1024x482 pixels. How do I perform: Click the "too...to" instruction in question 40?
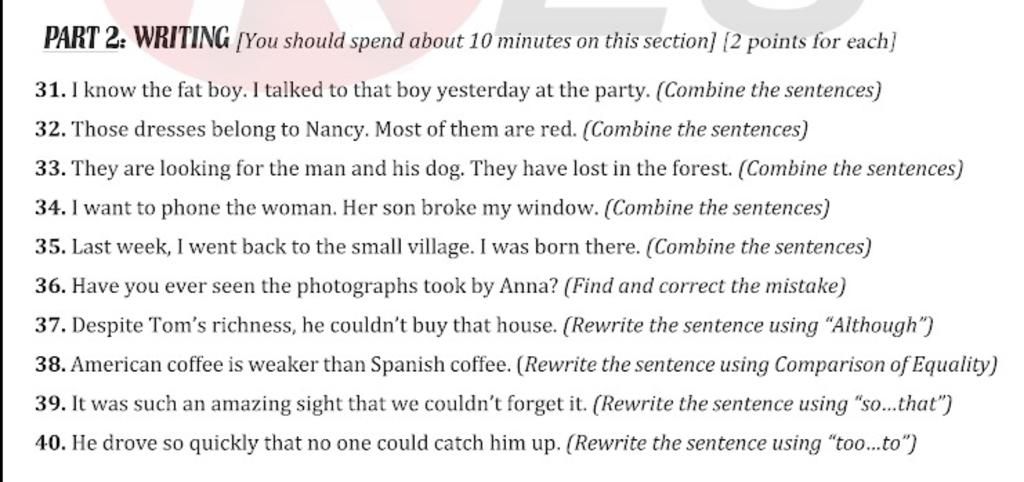pos(871,444)
